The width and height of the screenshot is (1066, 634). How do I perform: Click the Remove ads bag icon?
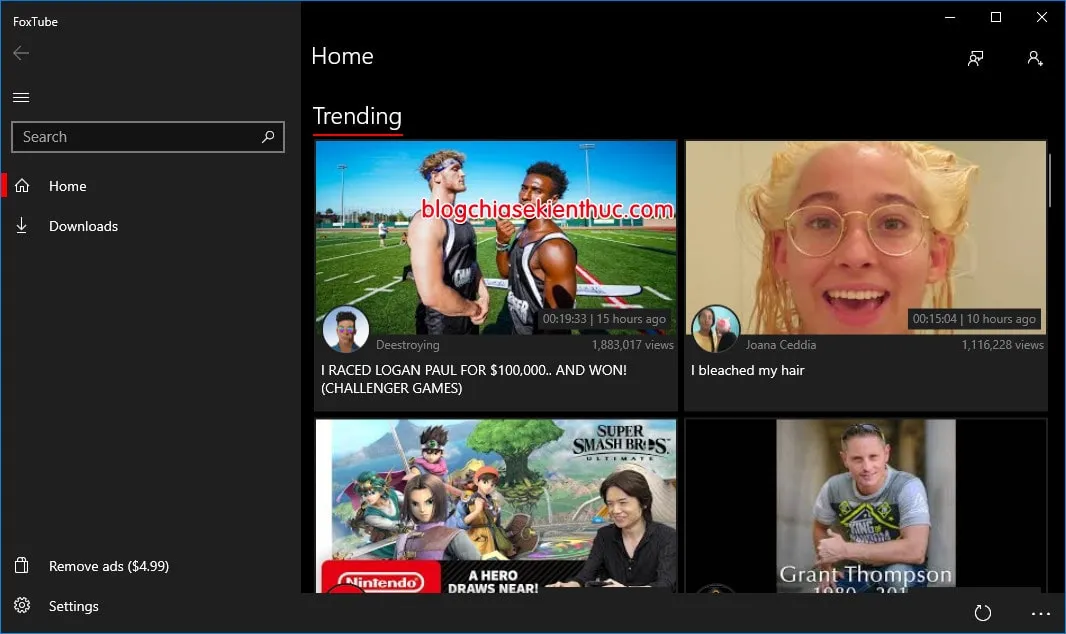pos(22,565)
